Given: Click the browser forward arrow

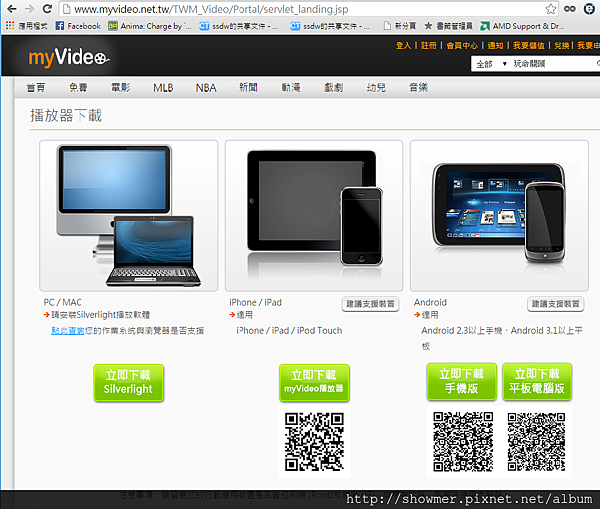Looking at the screenshot, I should tap(29, 8).
